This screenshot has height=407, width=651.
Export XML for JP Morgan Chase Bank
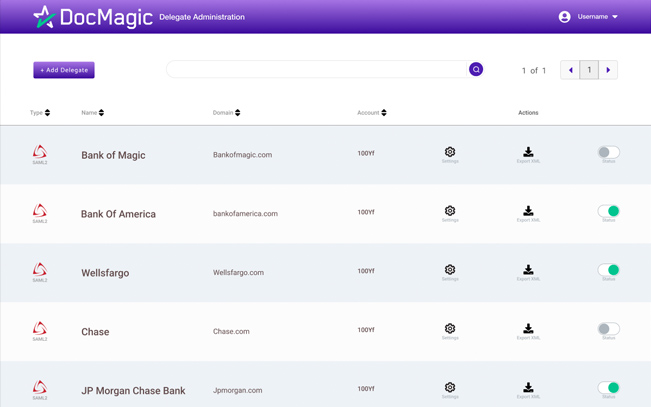point(528,388)
